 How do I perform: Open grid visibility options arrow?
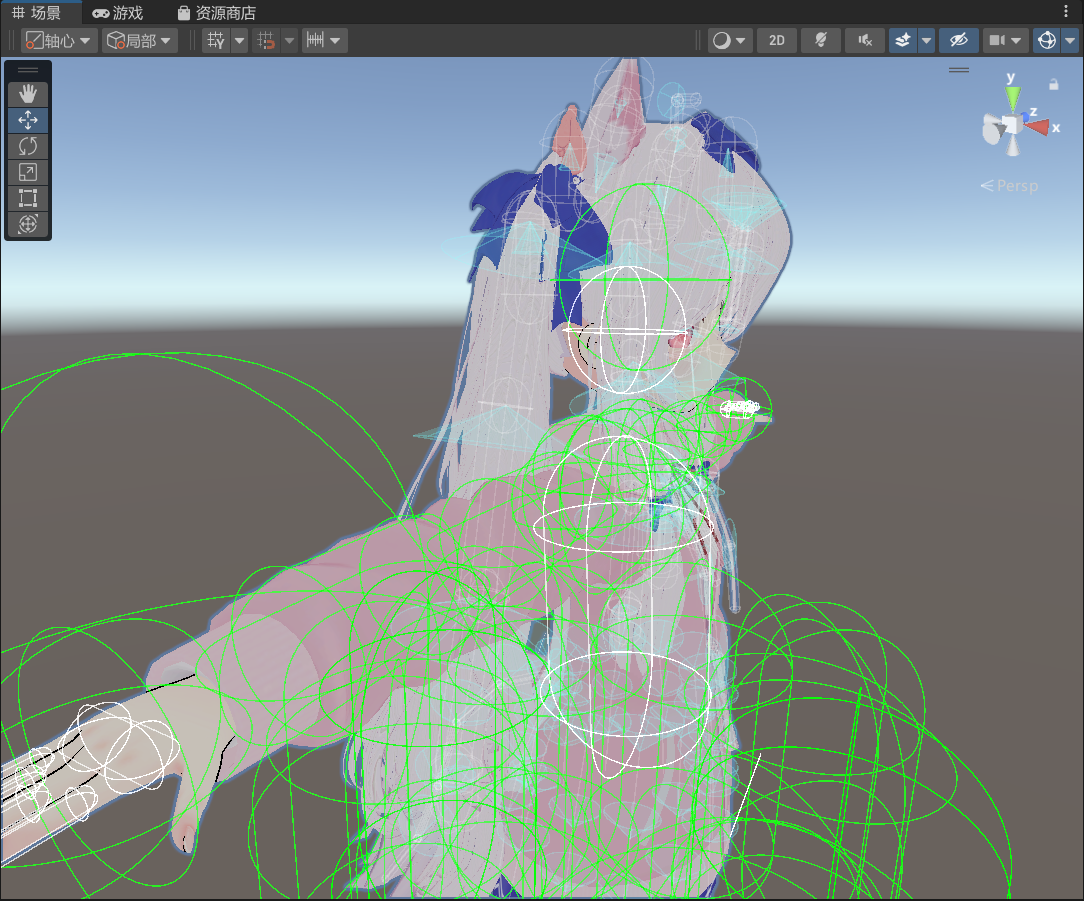tap(239, 41)
